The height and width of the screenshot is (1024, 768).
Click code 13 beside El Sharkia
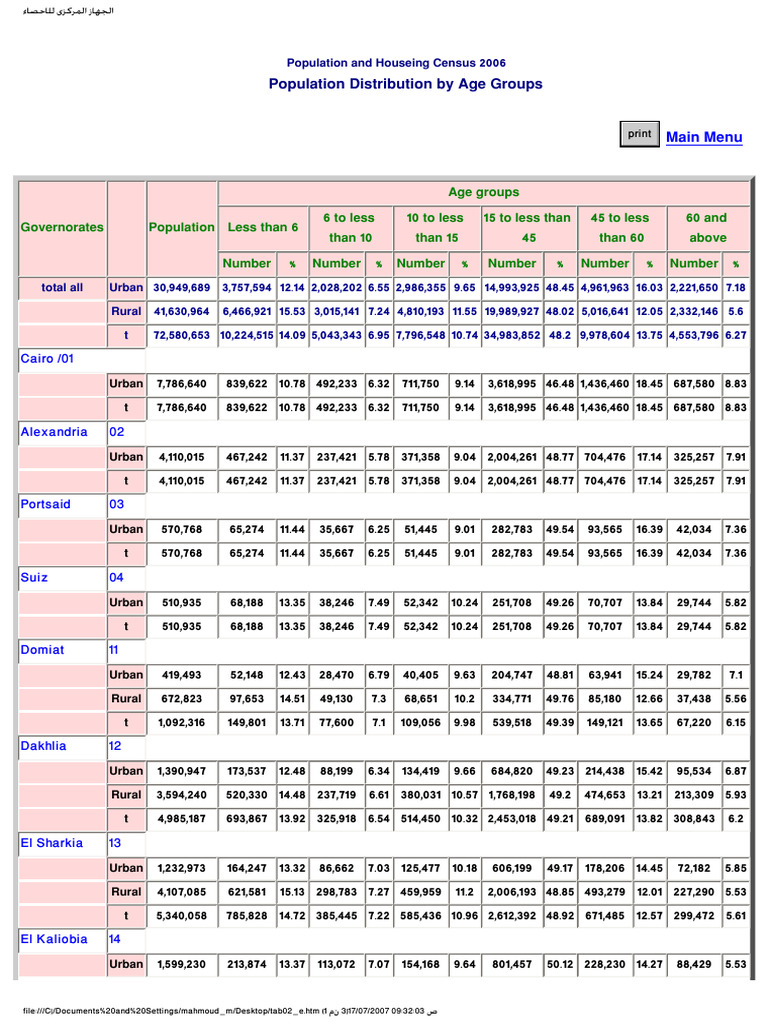coord(116,842)
